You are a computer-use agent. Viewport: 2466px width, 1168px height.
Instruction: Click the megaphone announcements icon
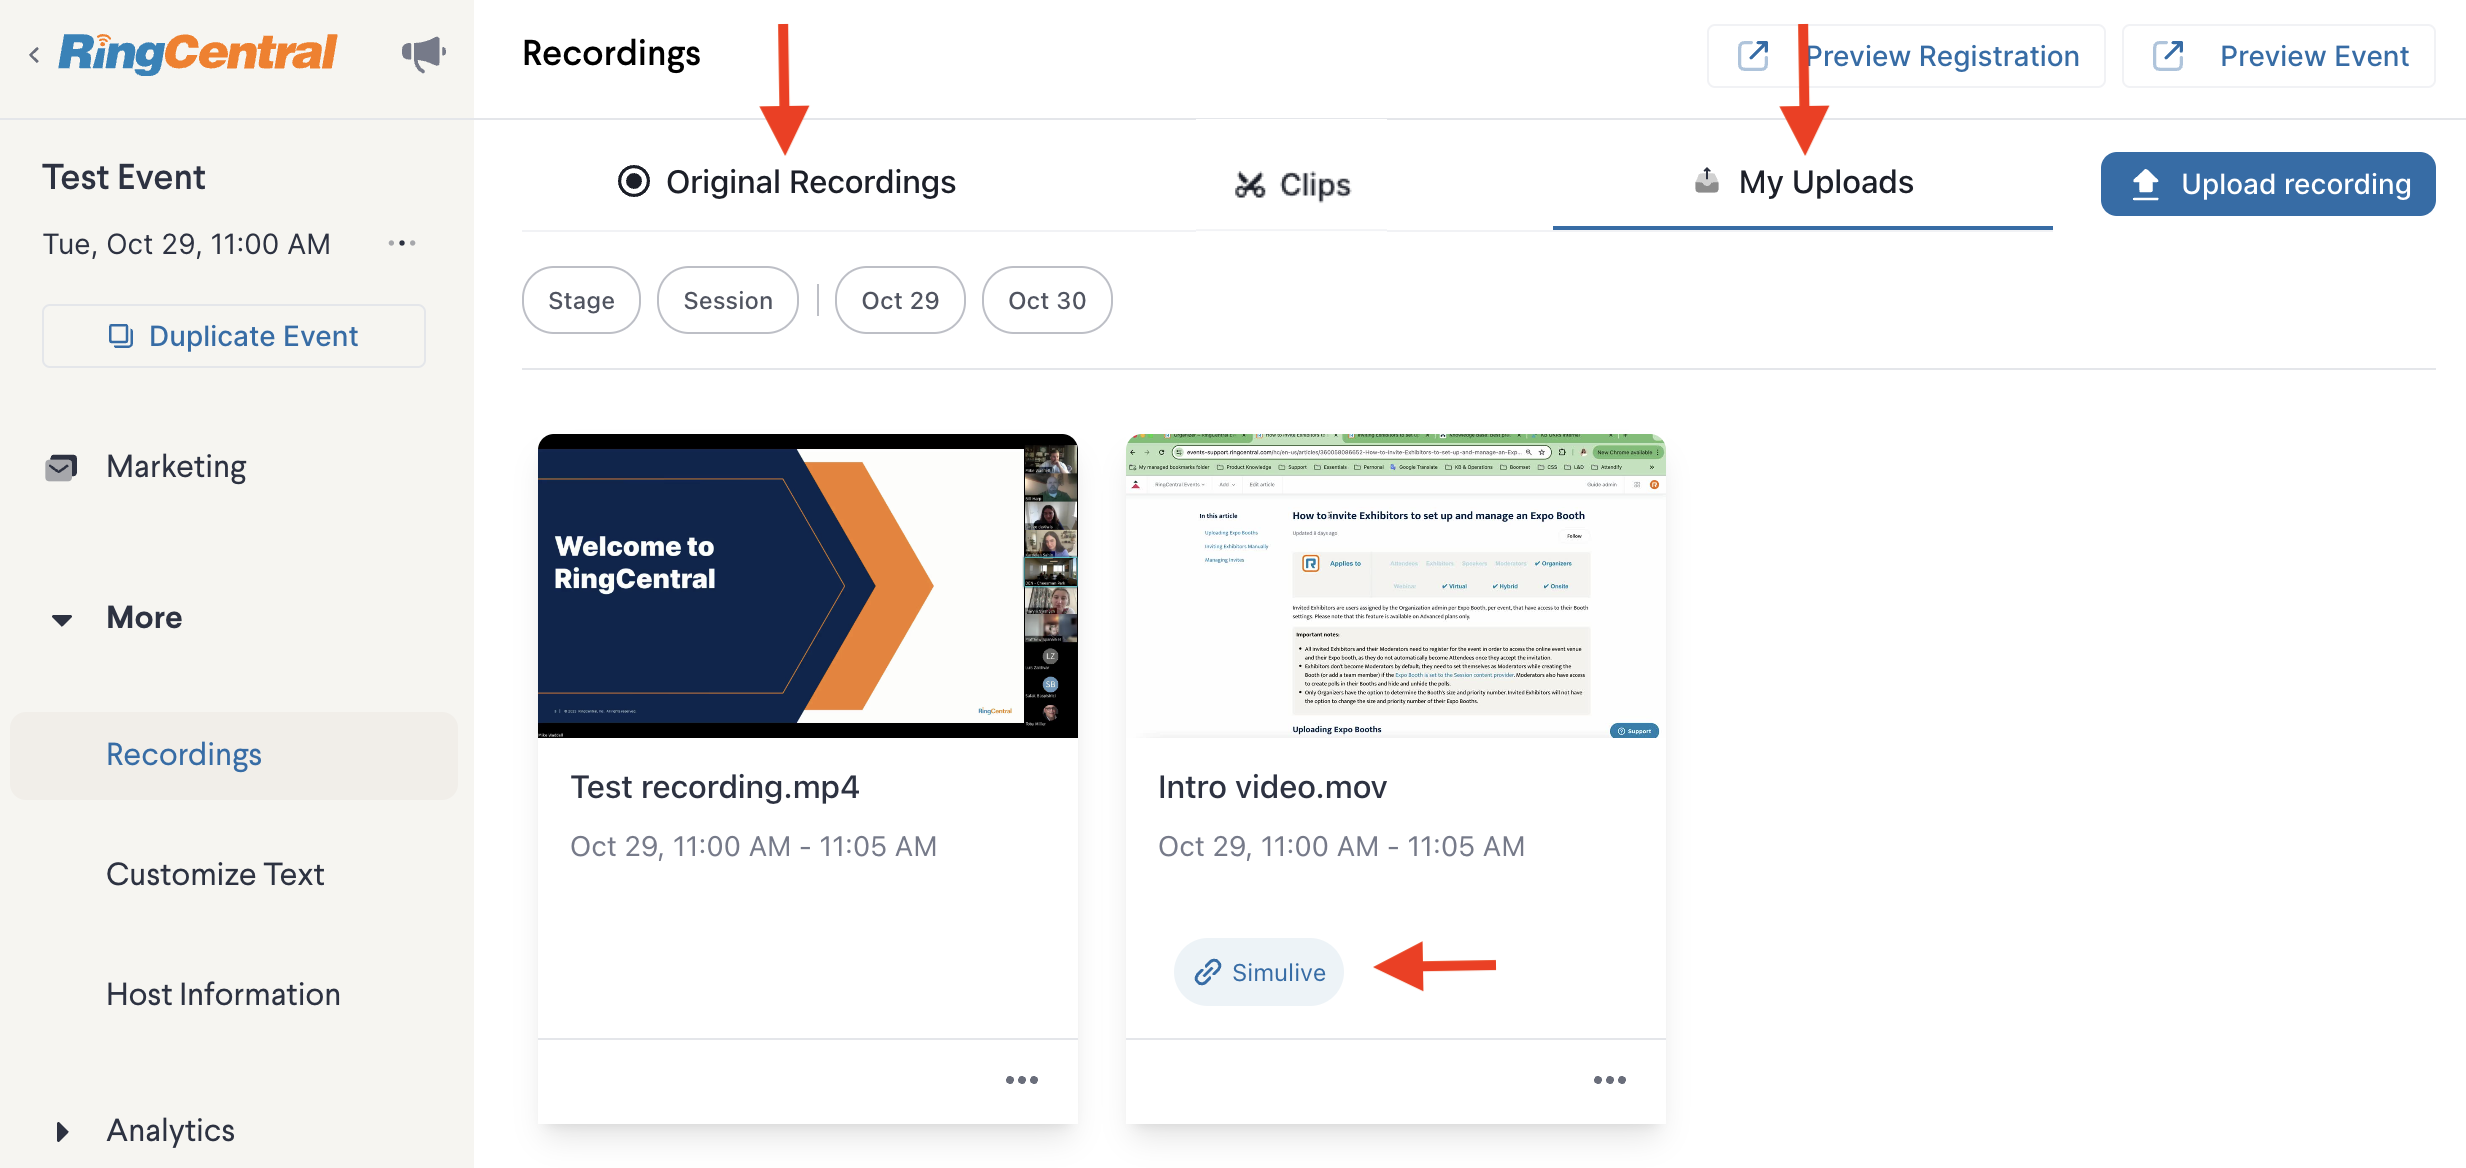tap(424, 53)
